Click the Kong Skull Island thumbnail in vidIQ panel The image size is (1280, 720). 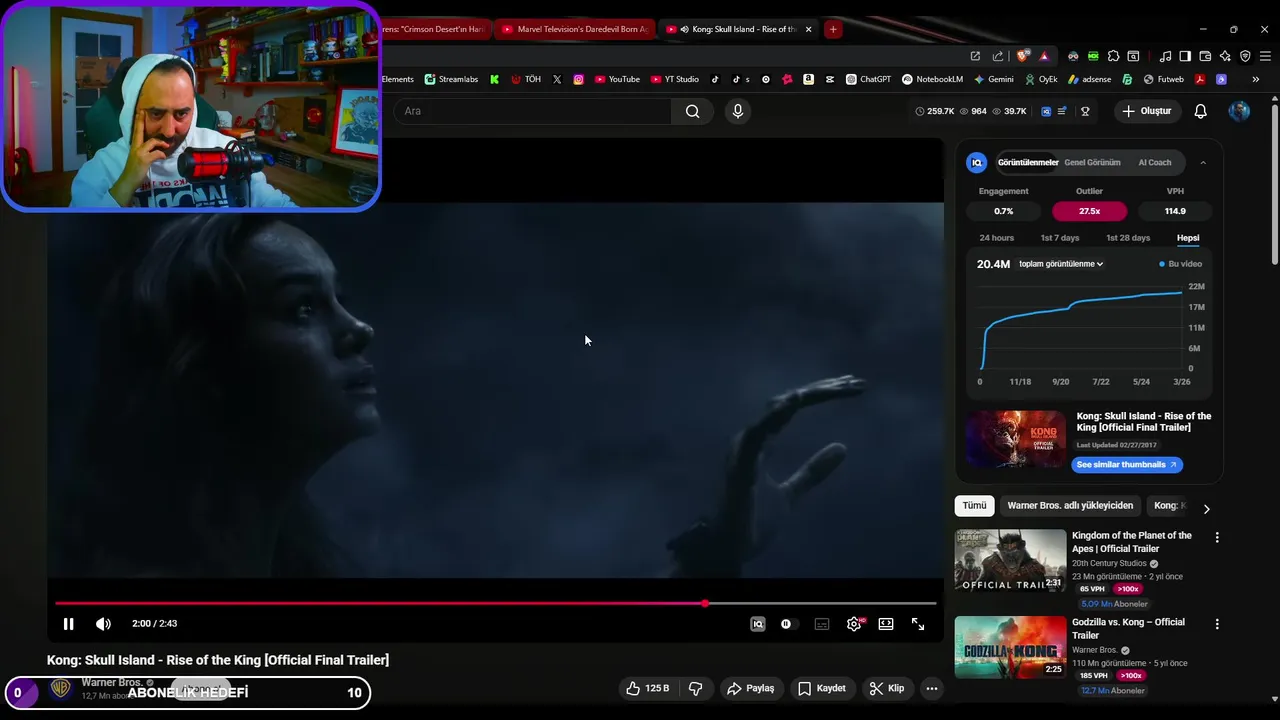click(x=1015, y=438)
